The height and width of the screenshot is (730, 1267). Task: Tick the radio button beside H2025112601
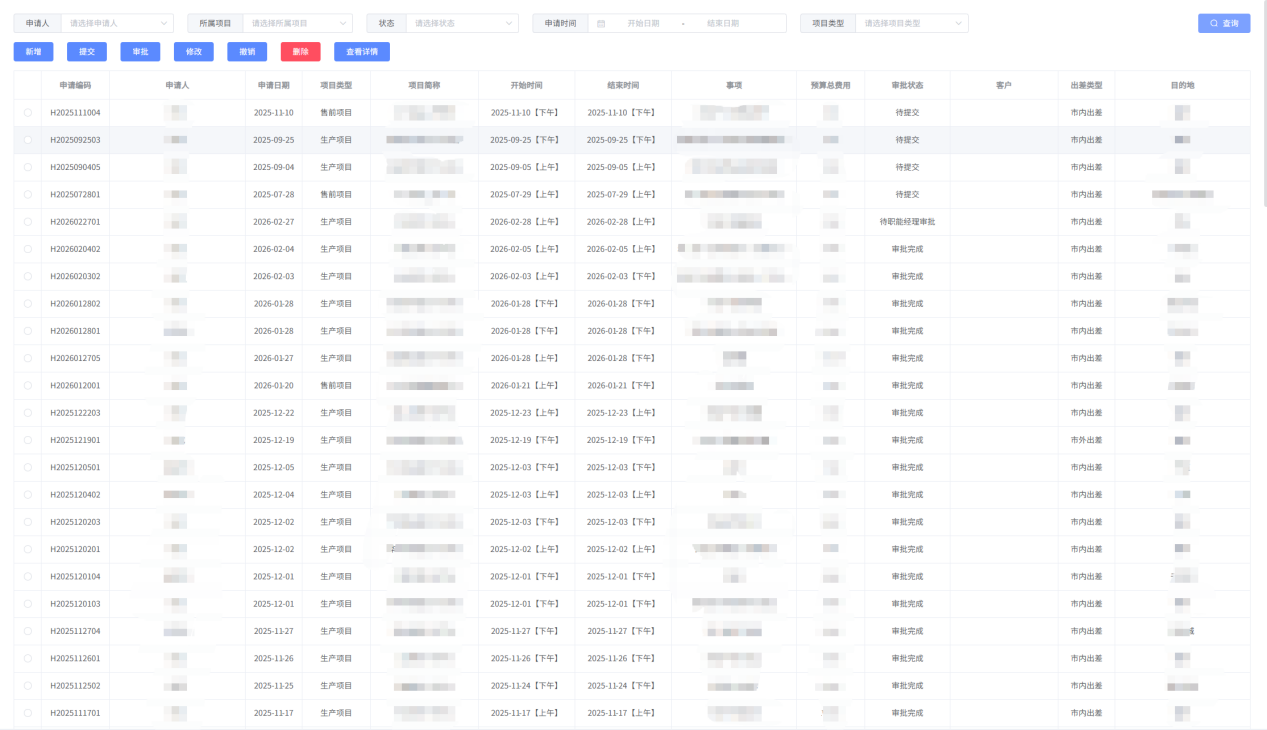28,658
